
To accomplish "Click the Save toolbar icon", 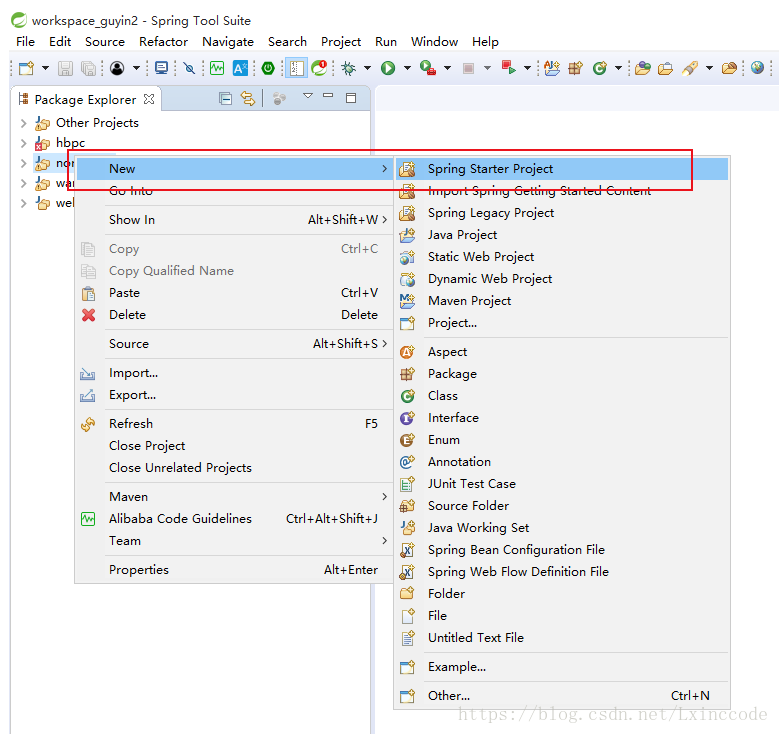I will pos(65,68).
